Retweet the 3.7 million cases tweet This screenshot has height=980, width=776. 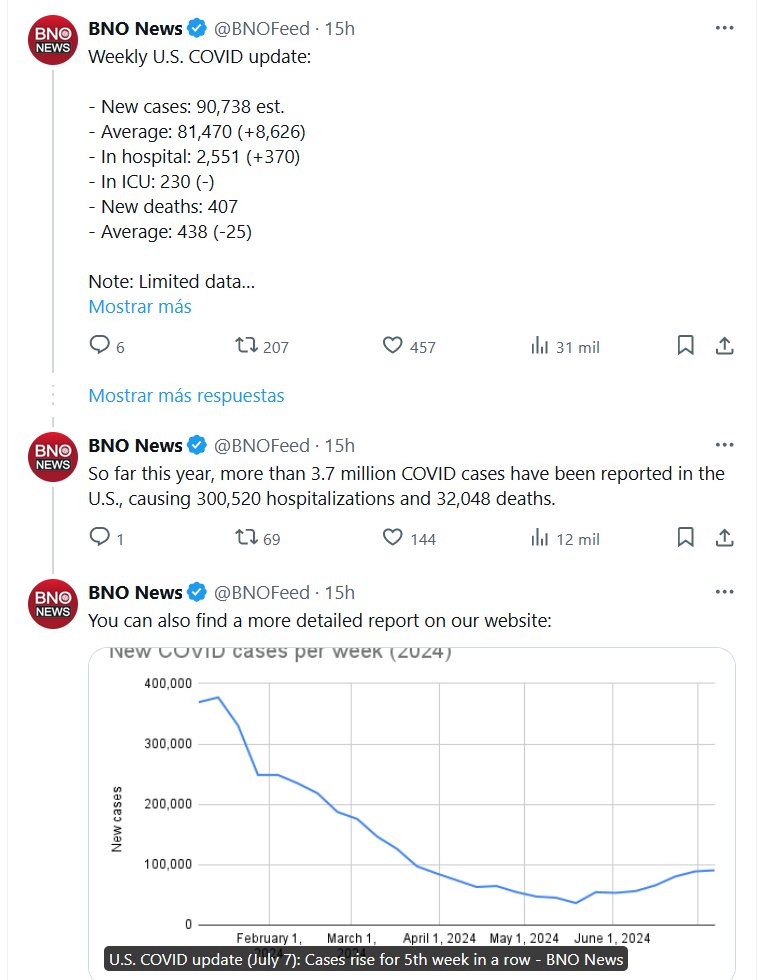245,538
